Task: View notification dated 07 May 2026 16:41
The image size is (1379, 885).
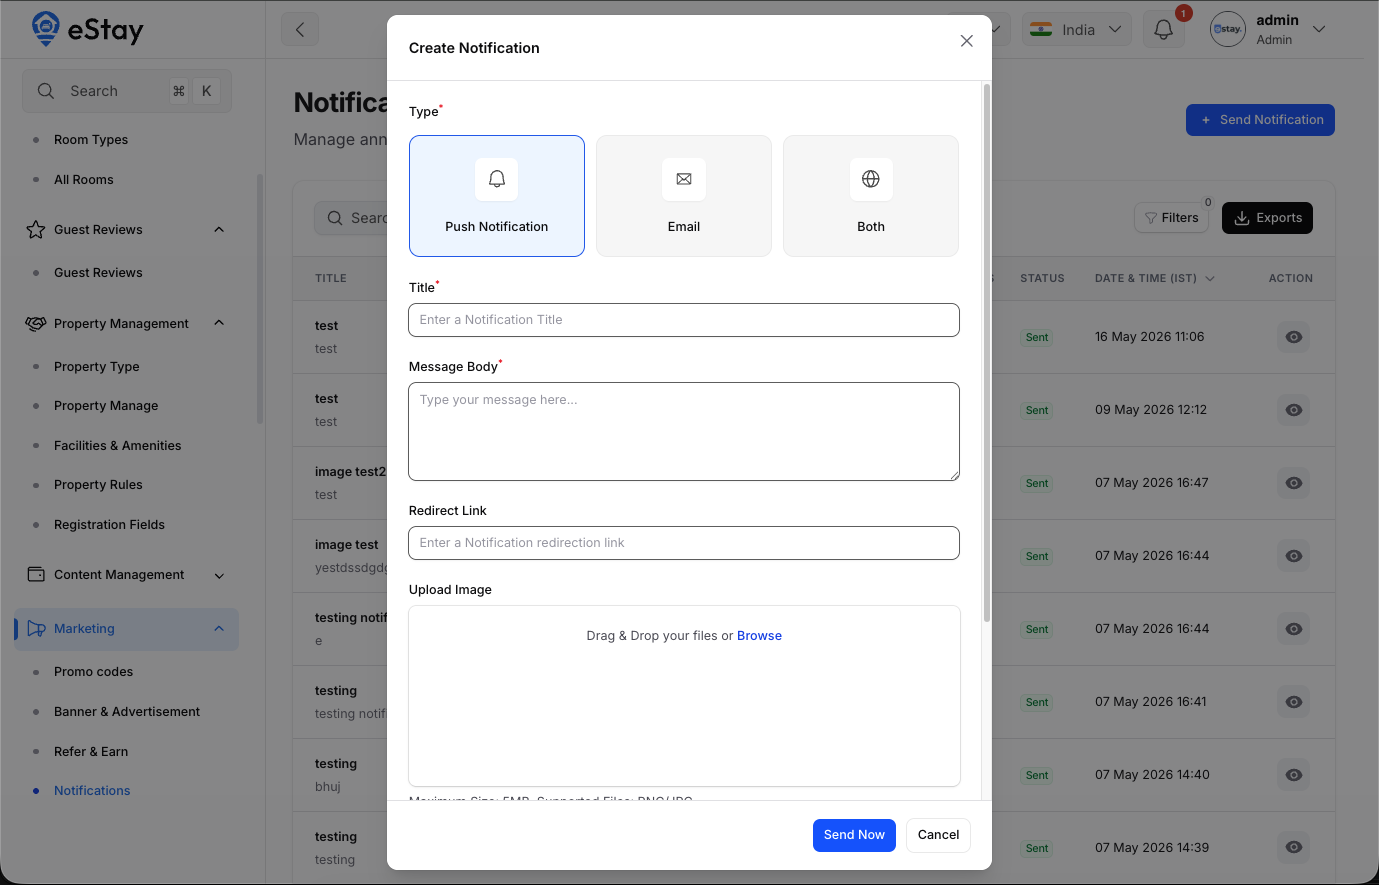Action: (x=1293, y=702)
